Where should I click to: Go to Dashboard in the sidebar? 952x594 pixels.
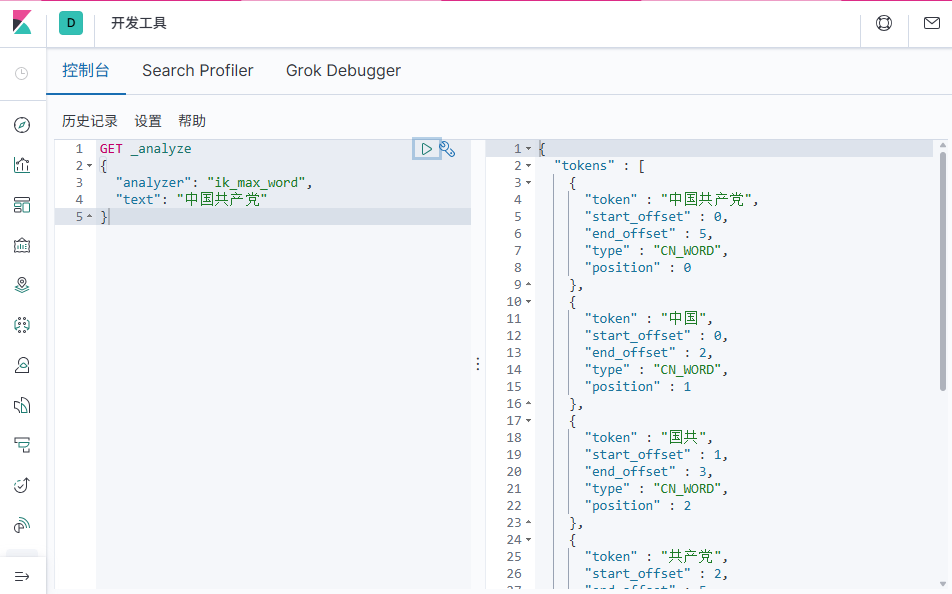(22, 205)
